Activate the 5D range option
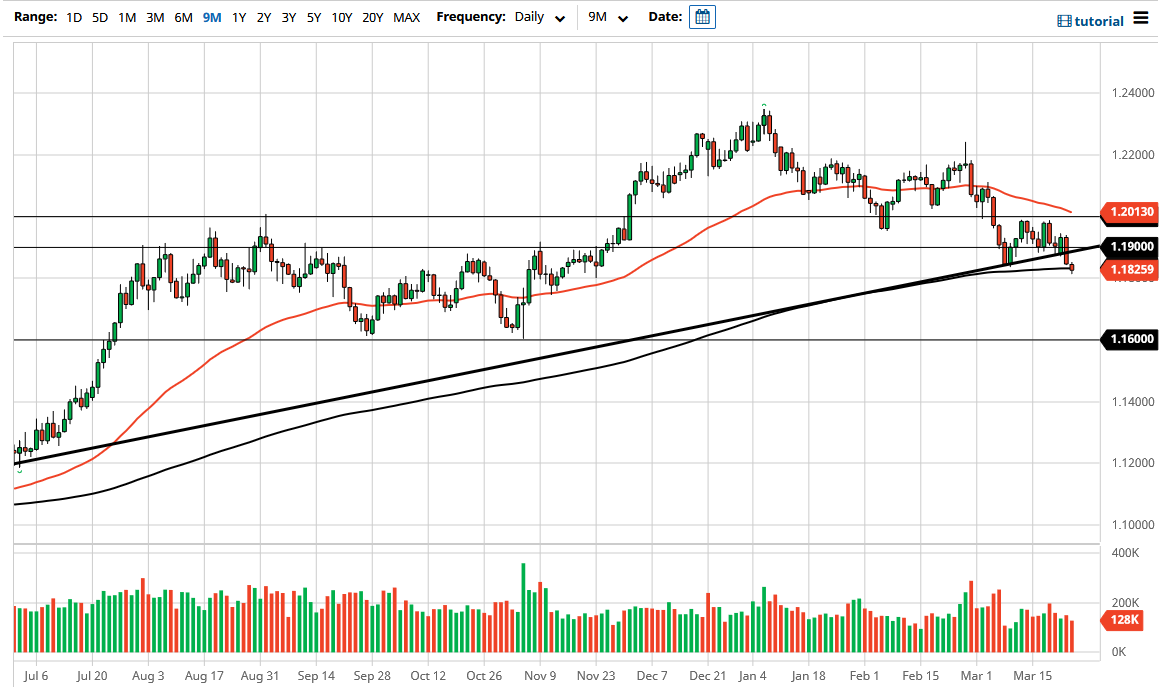Screen dimensions: 1168x688 (x=99, y=17)
